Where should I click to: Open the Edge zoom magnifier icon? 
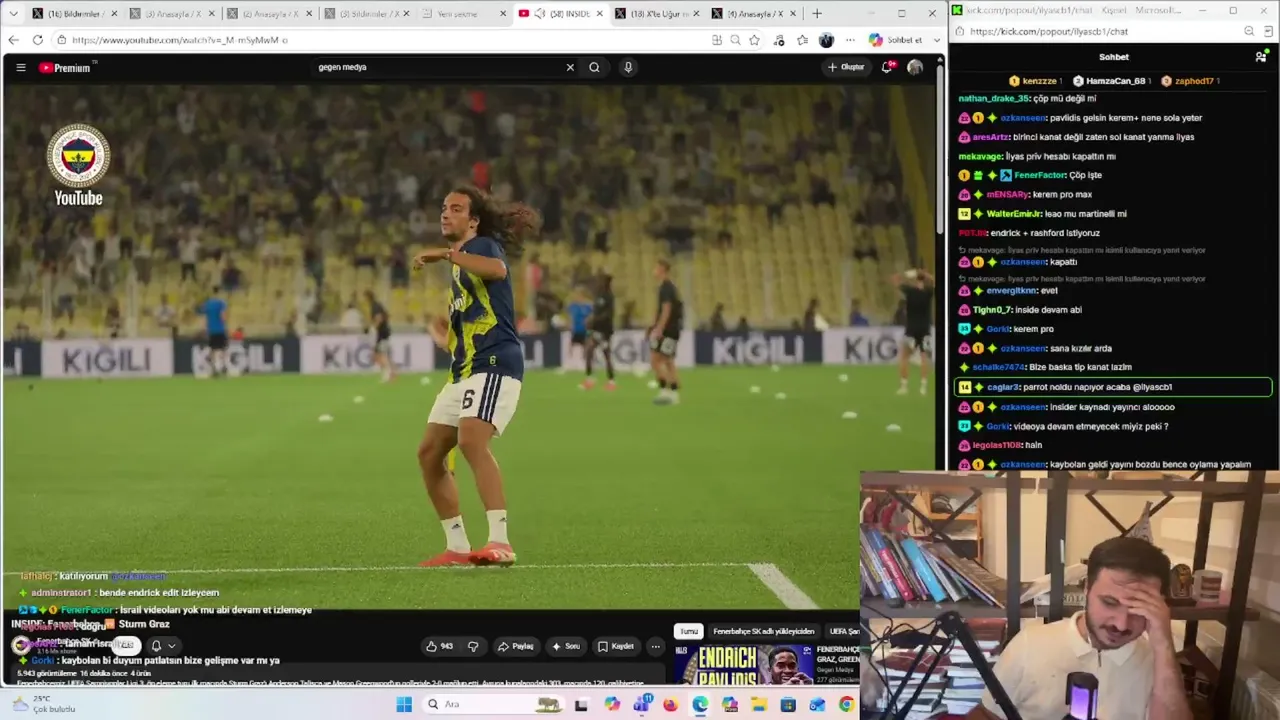(x=735, y=40)
